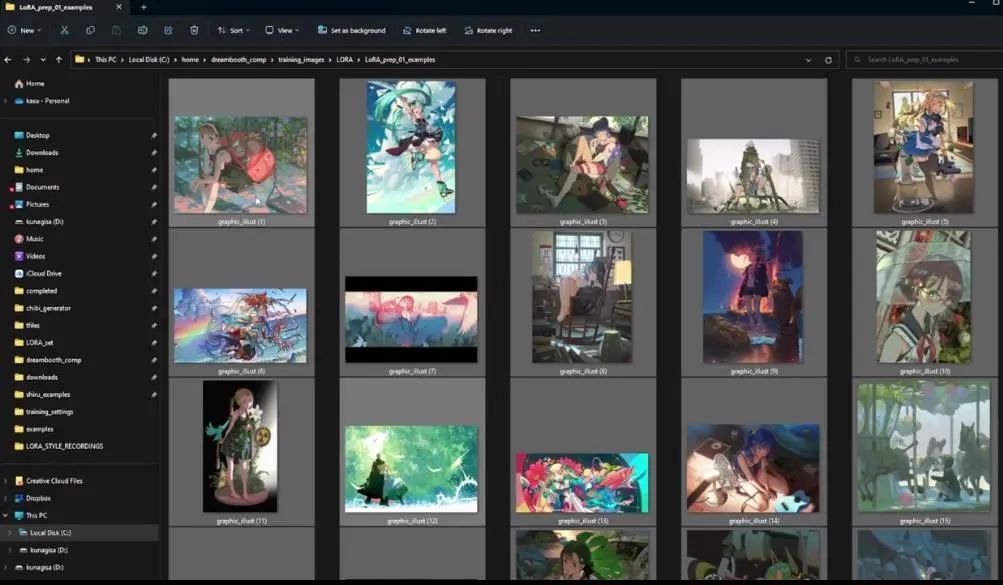Expand Dropbox in sidebar
Screen dimensions: 1003x585
point(6,498)
